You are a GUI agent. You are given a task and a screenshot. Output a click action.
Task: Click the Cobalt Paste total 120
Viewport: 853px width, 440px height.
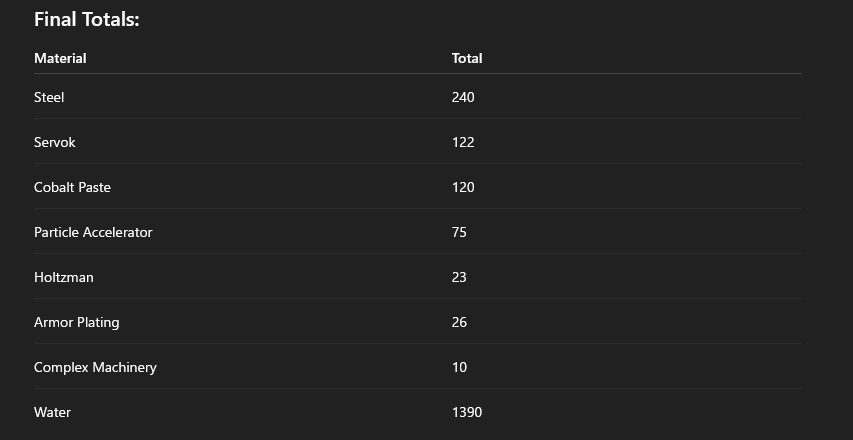tap(463, 188)
